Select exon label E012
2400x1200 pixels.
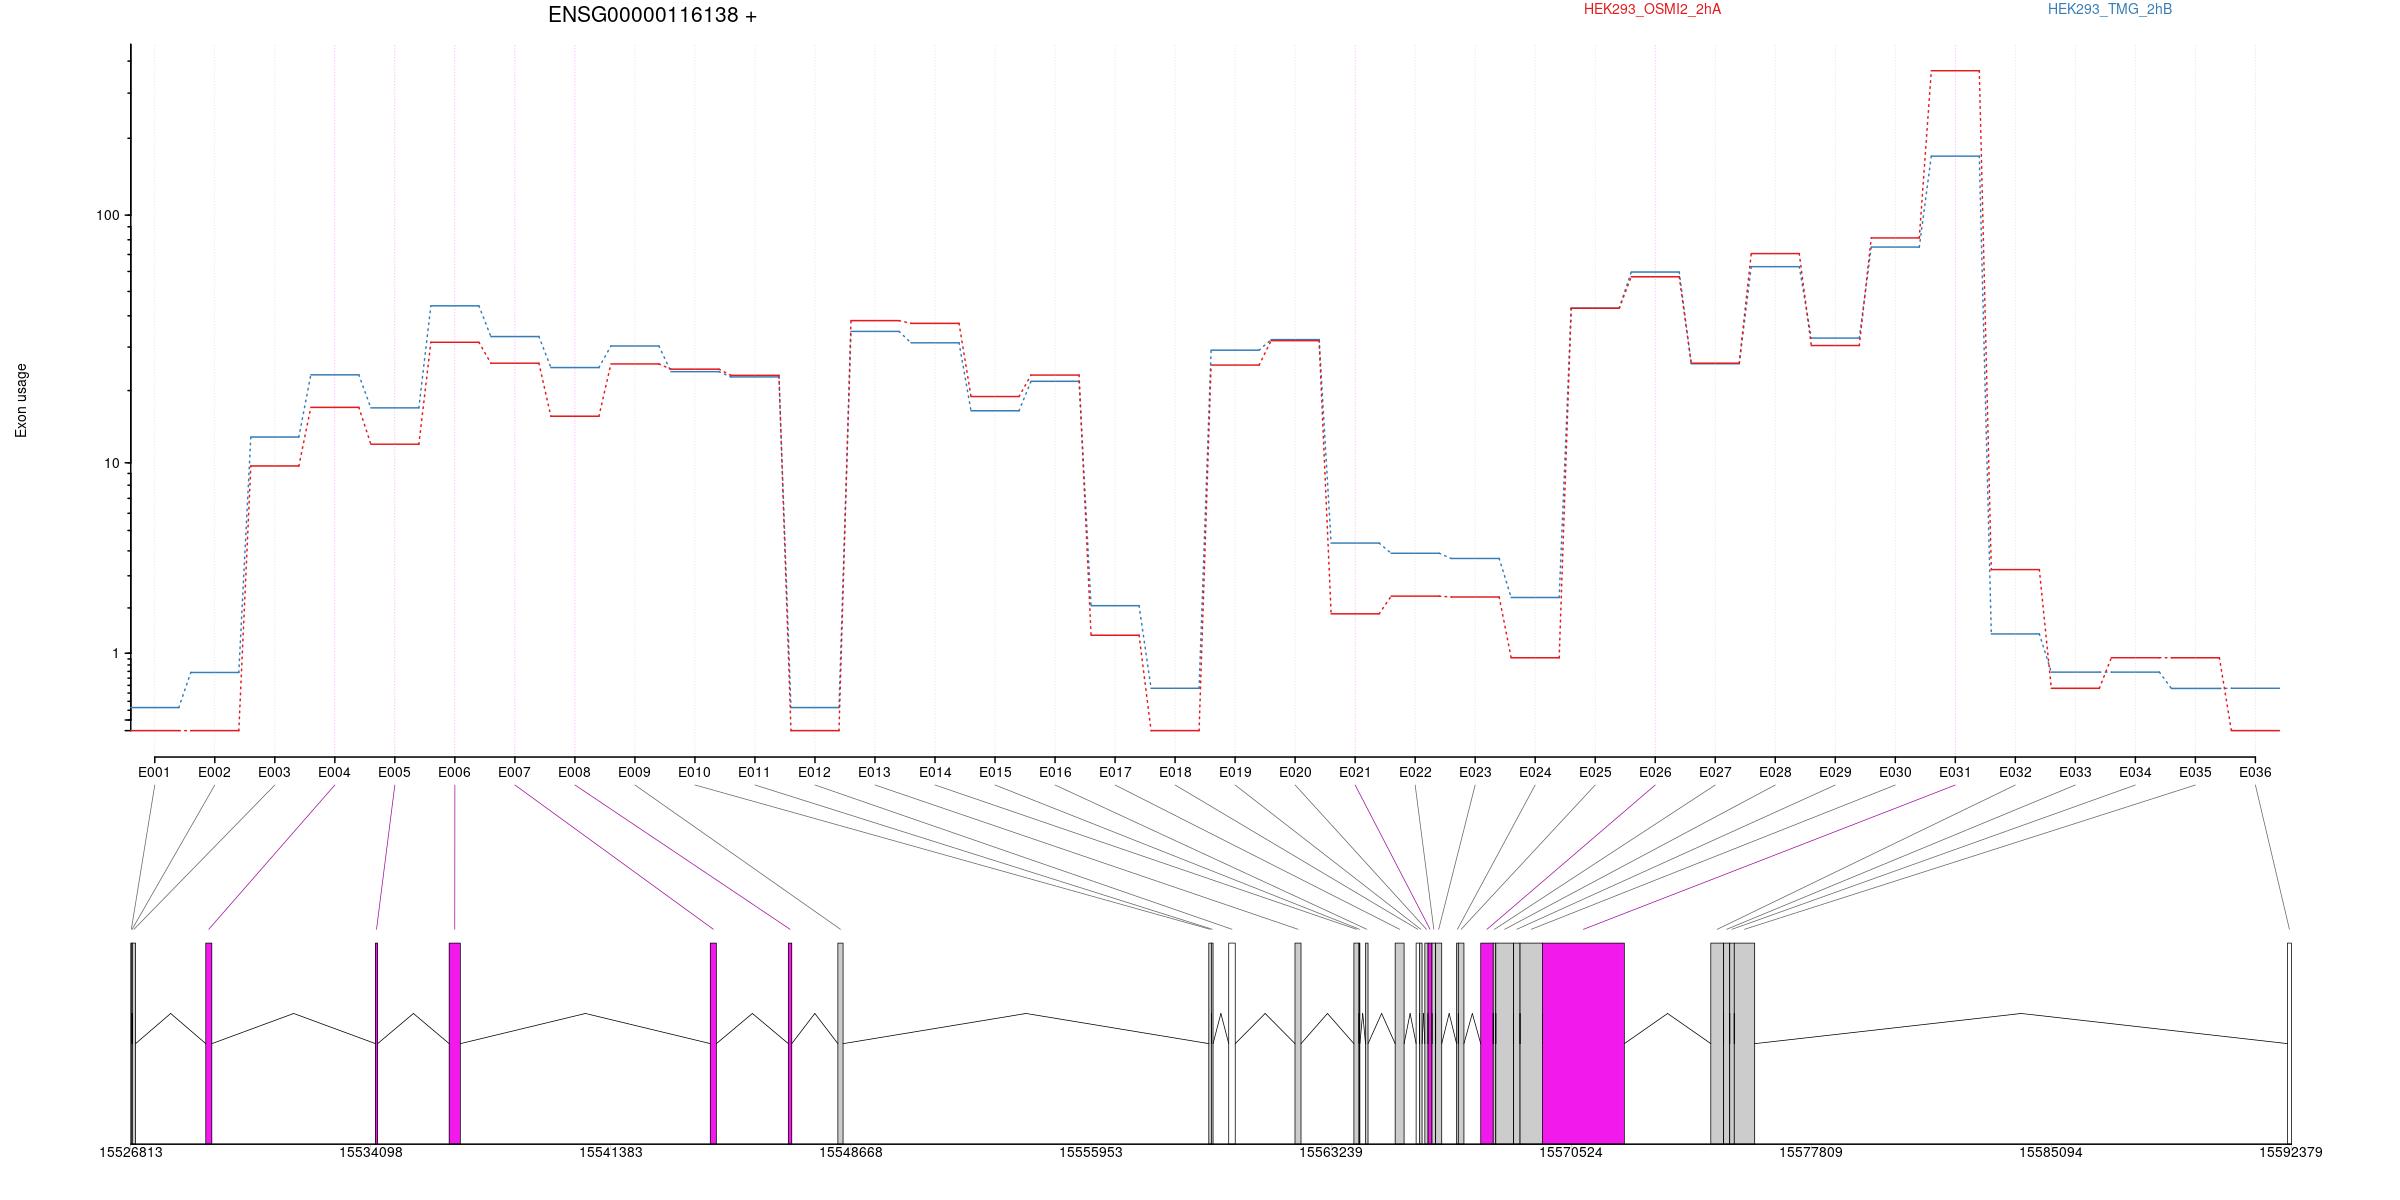point(814,772)
